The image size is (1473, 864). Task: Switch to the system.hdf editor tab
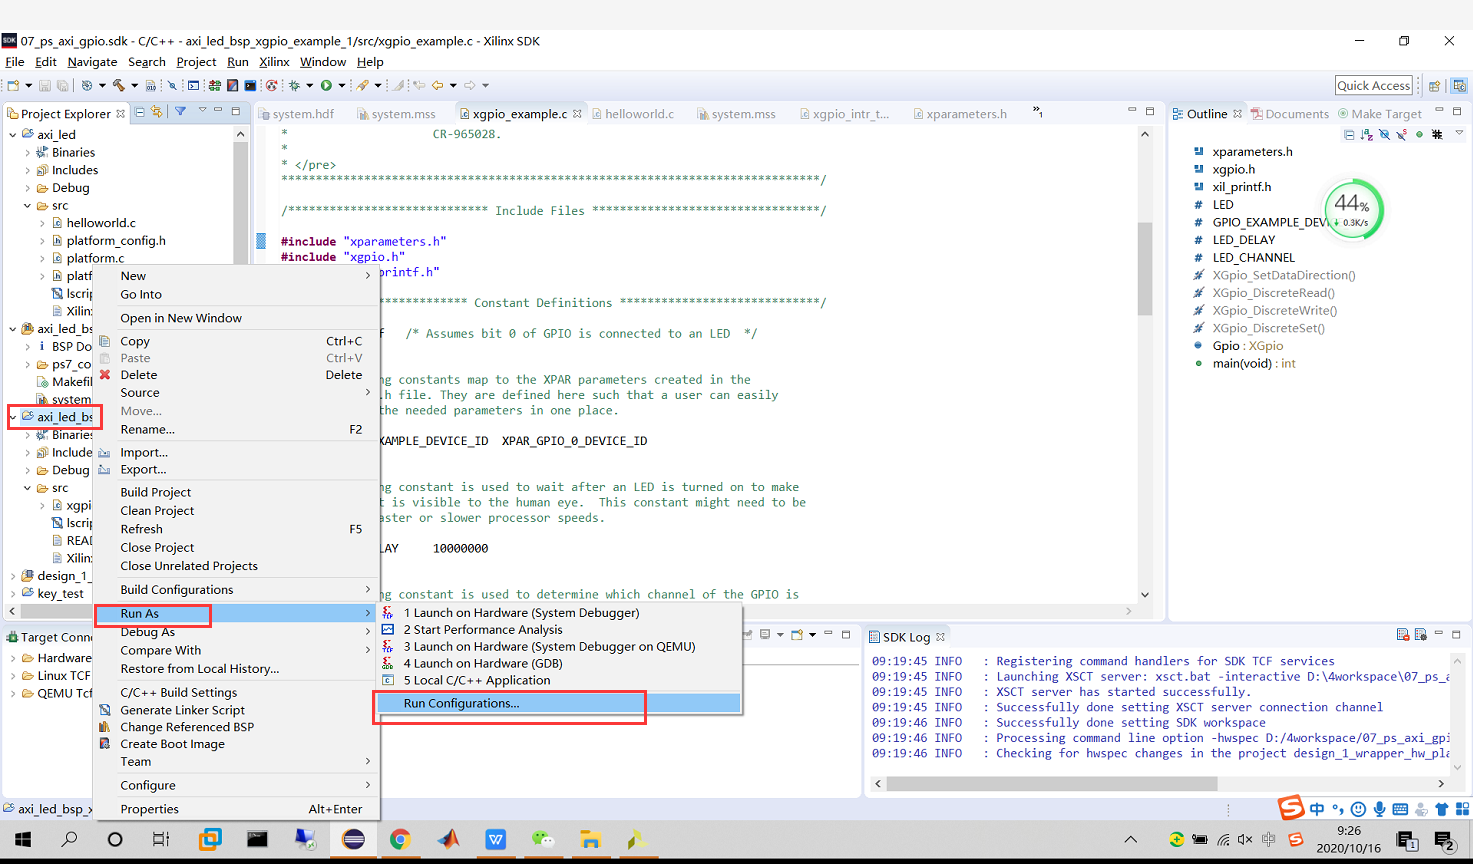296,114
